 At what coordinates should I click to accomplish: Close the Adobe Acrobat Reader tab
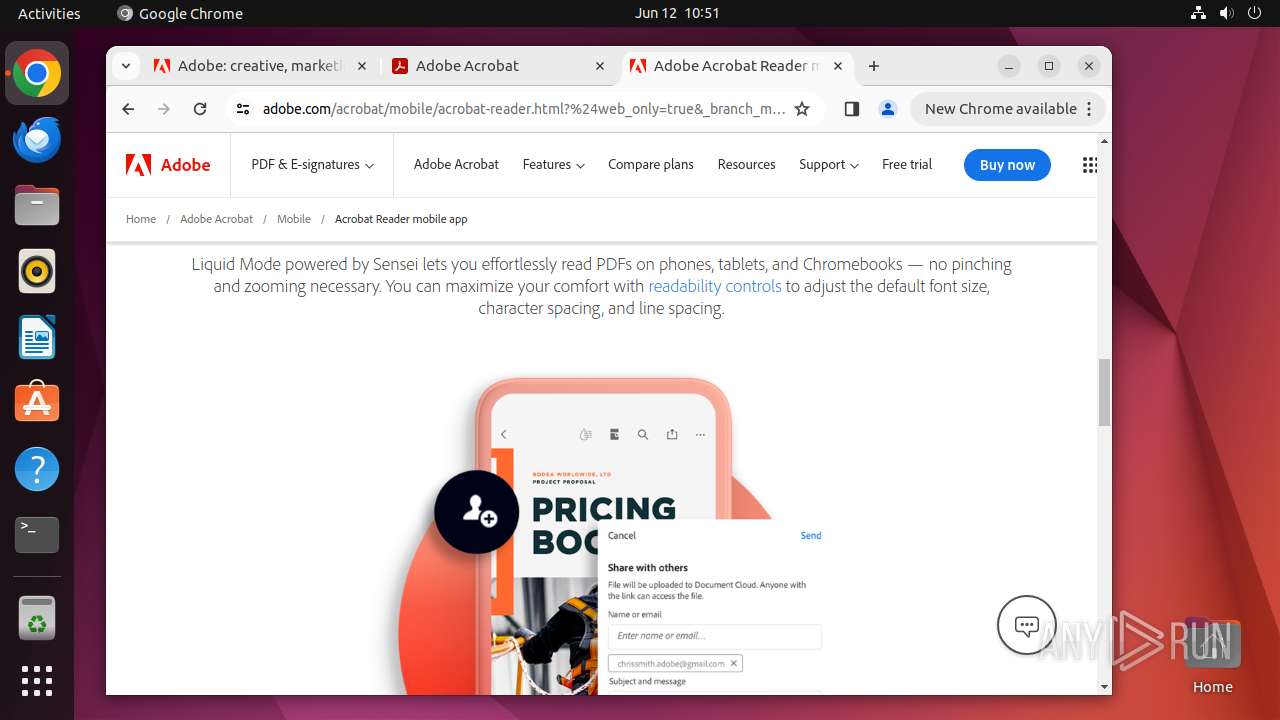point(838,66)
